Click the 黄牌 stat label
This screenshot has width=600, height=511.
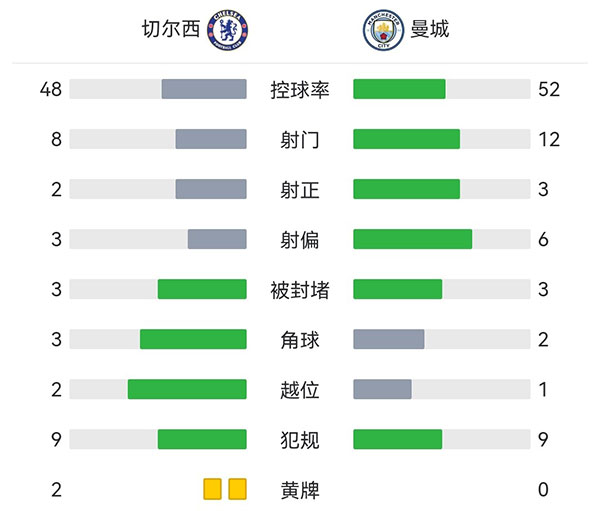pos(300,490)
